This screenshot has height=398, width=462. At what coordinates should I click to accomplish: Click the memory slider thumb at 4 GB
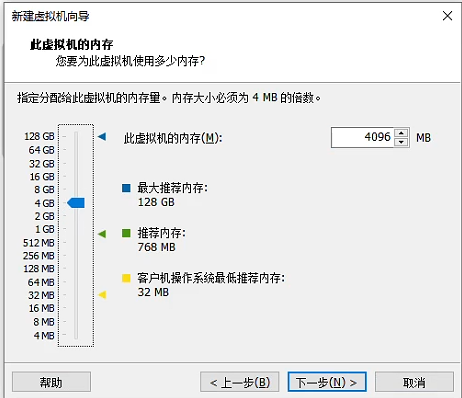tap(76, 203)
